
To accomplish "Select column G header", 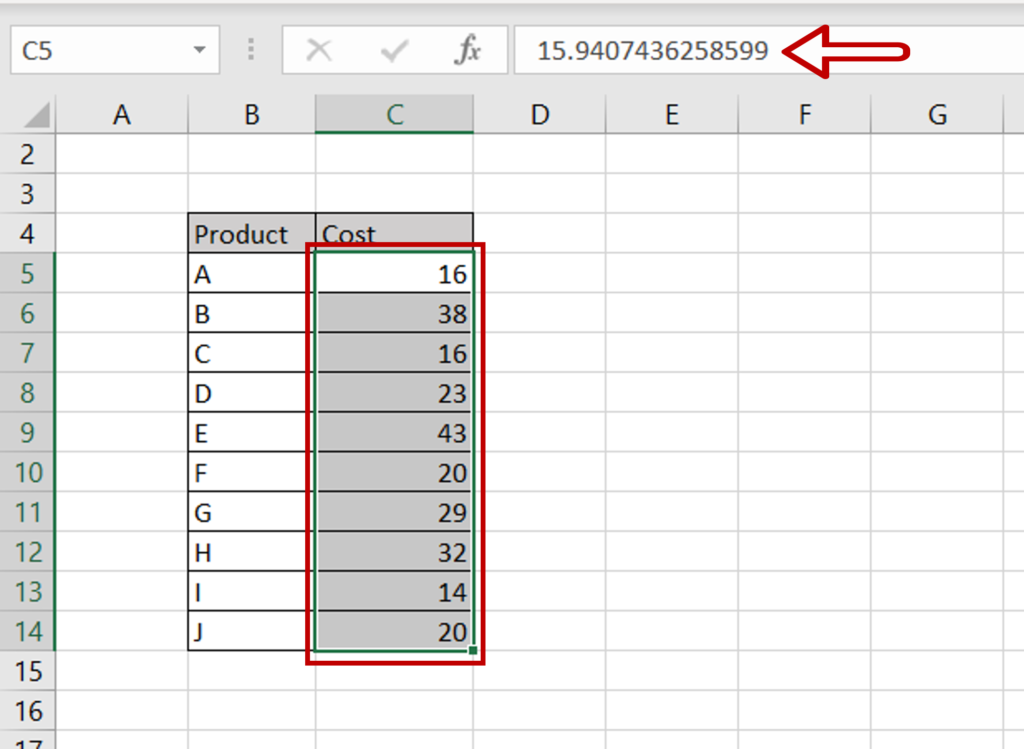I will (x=937, y=114).
